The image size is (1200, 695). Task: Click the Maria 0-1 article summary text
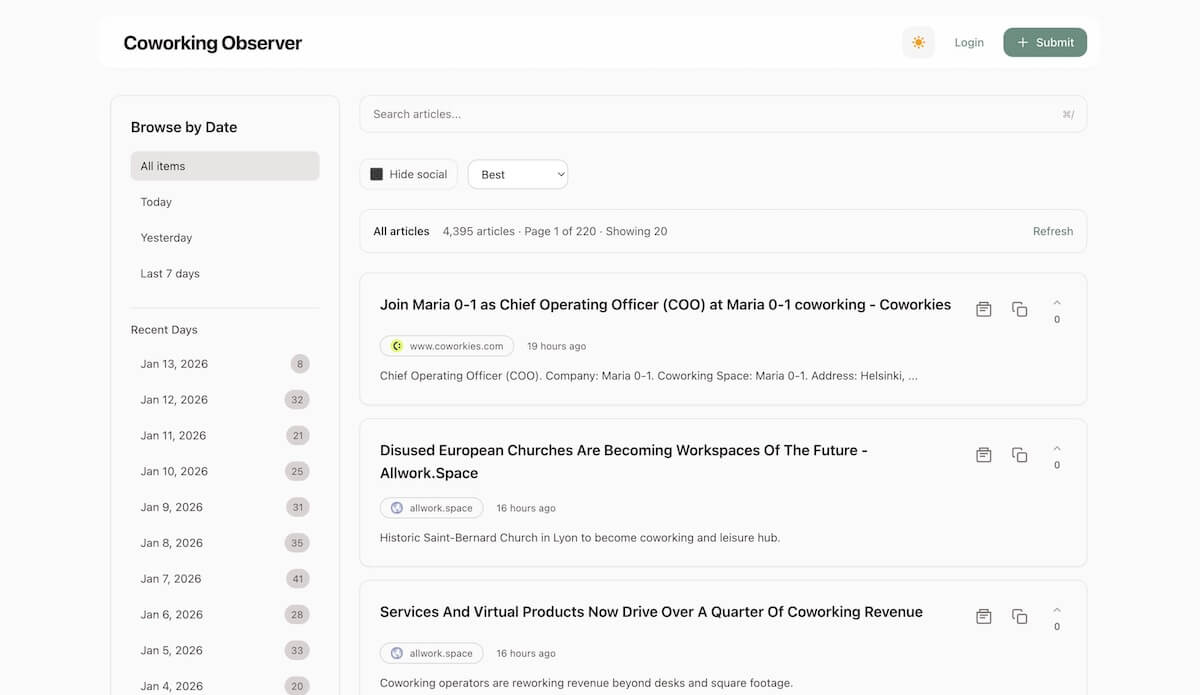click(x=649, y=376)
